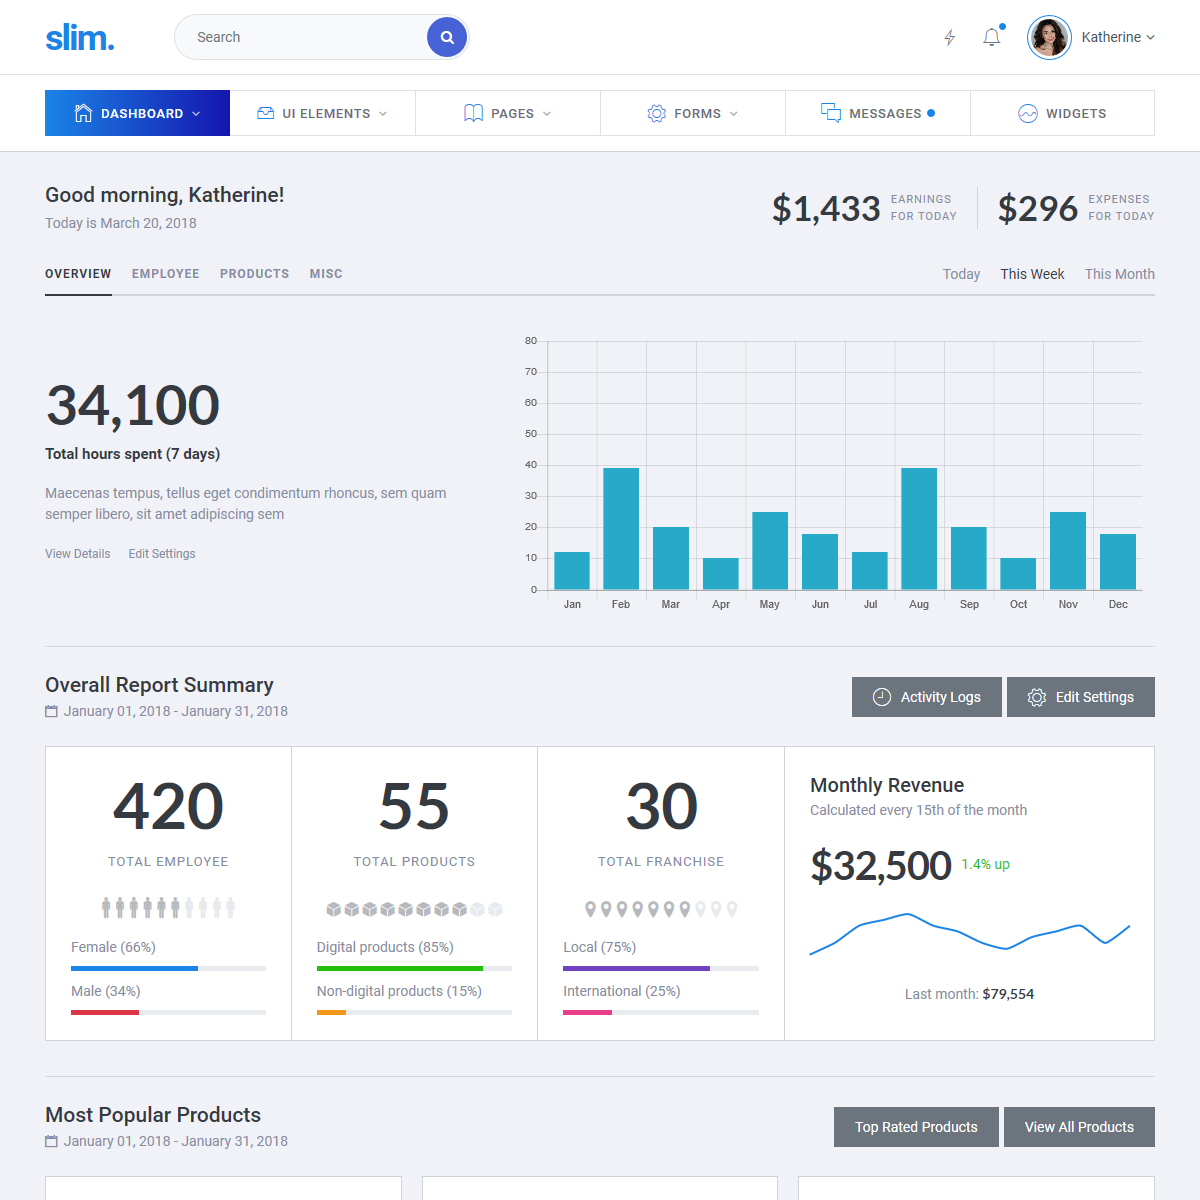
Task: Click the Activity Logs button
Action: 926,697
